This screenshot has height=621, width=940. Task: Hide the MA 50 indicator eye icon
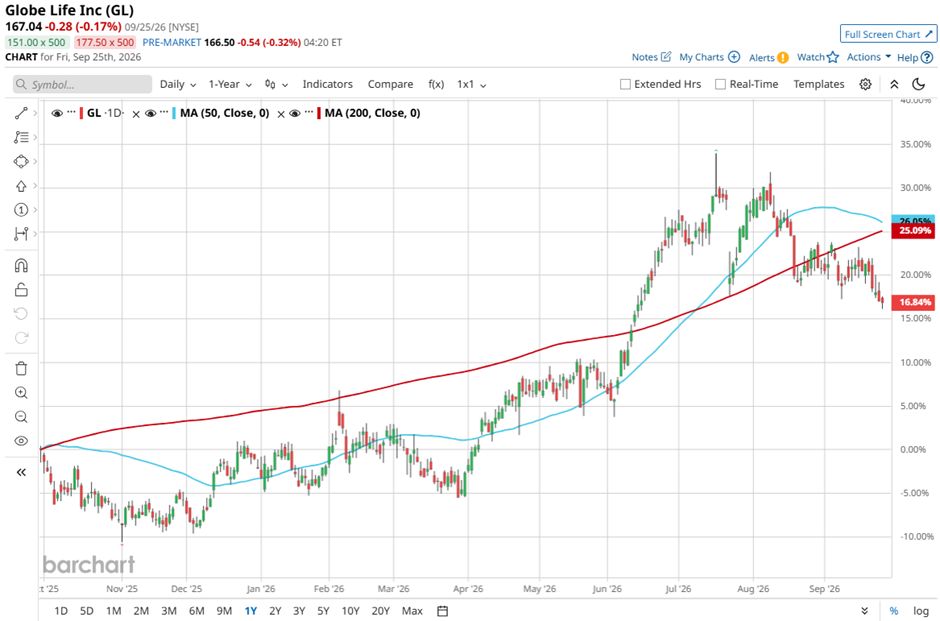point(150,113)
